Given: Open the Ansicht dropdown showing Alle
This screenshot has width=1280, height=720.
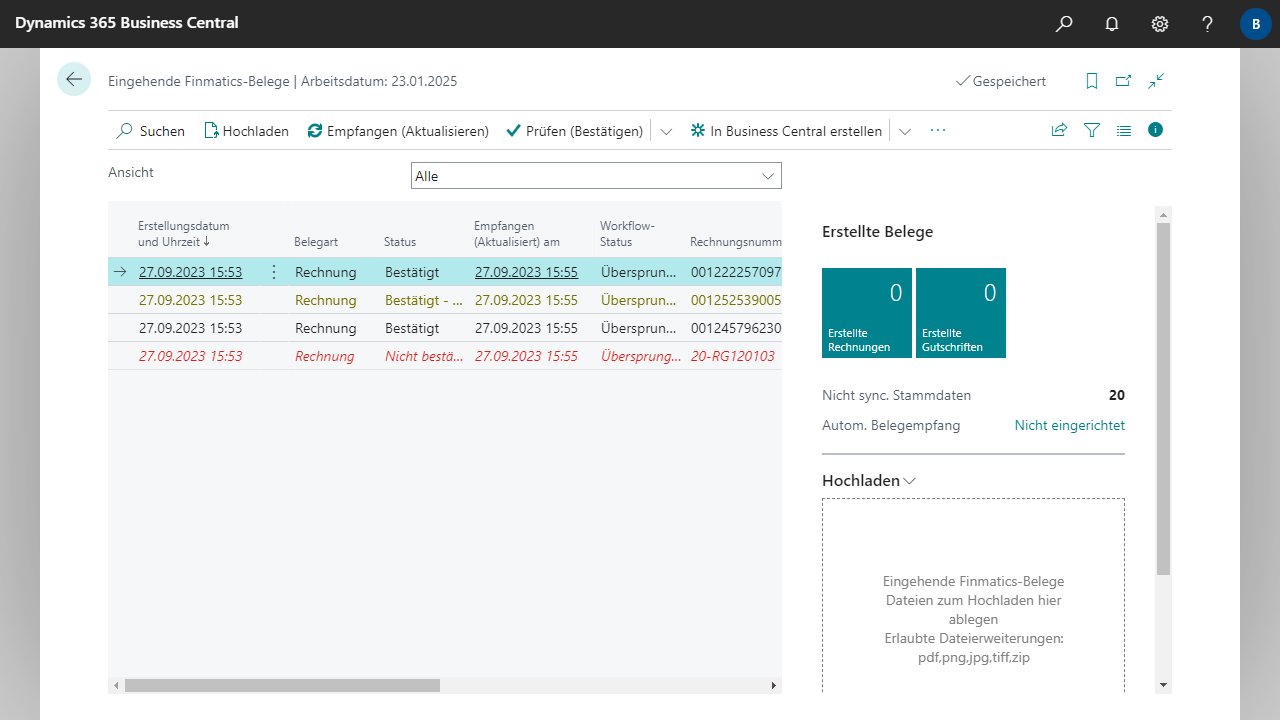Looking at the screenshot, I should (596, 176).
